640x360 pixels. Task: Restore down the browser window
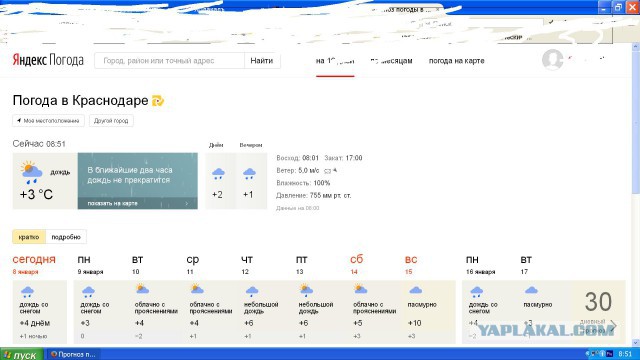pos(618,7)
